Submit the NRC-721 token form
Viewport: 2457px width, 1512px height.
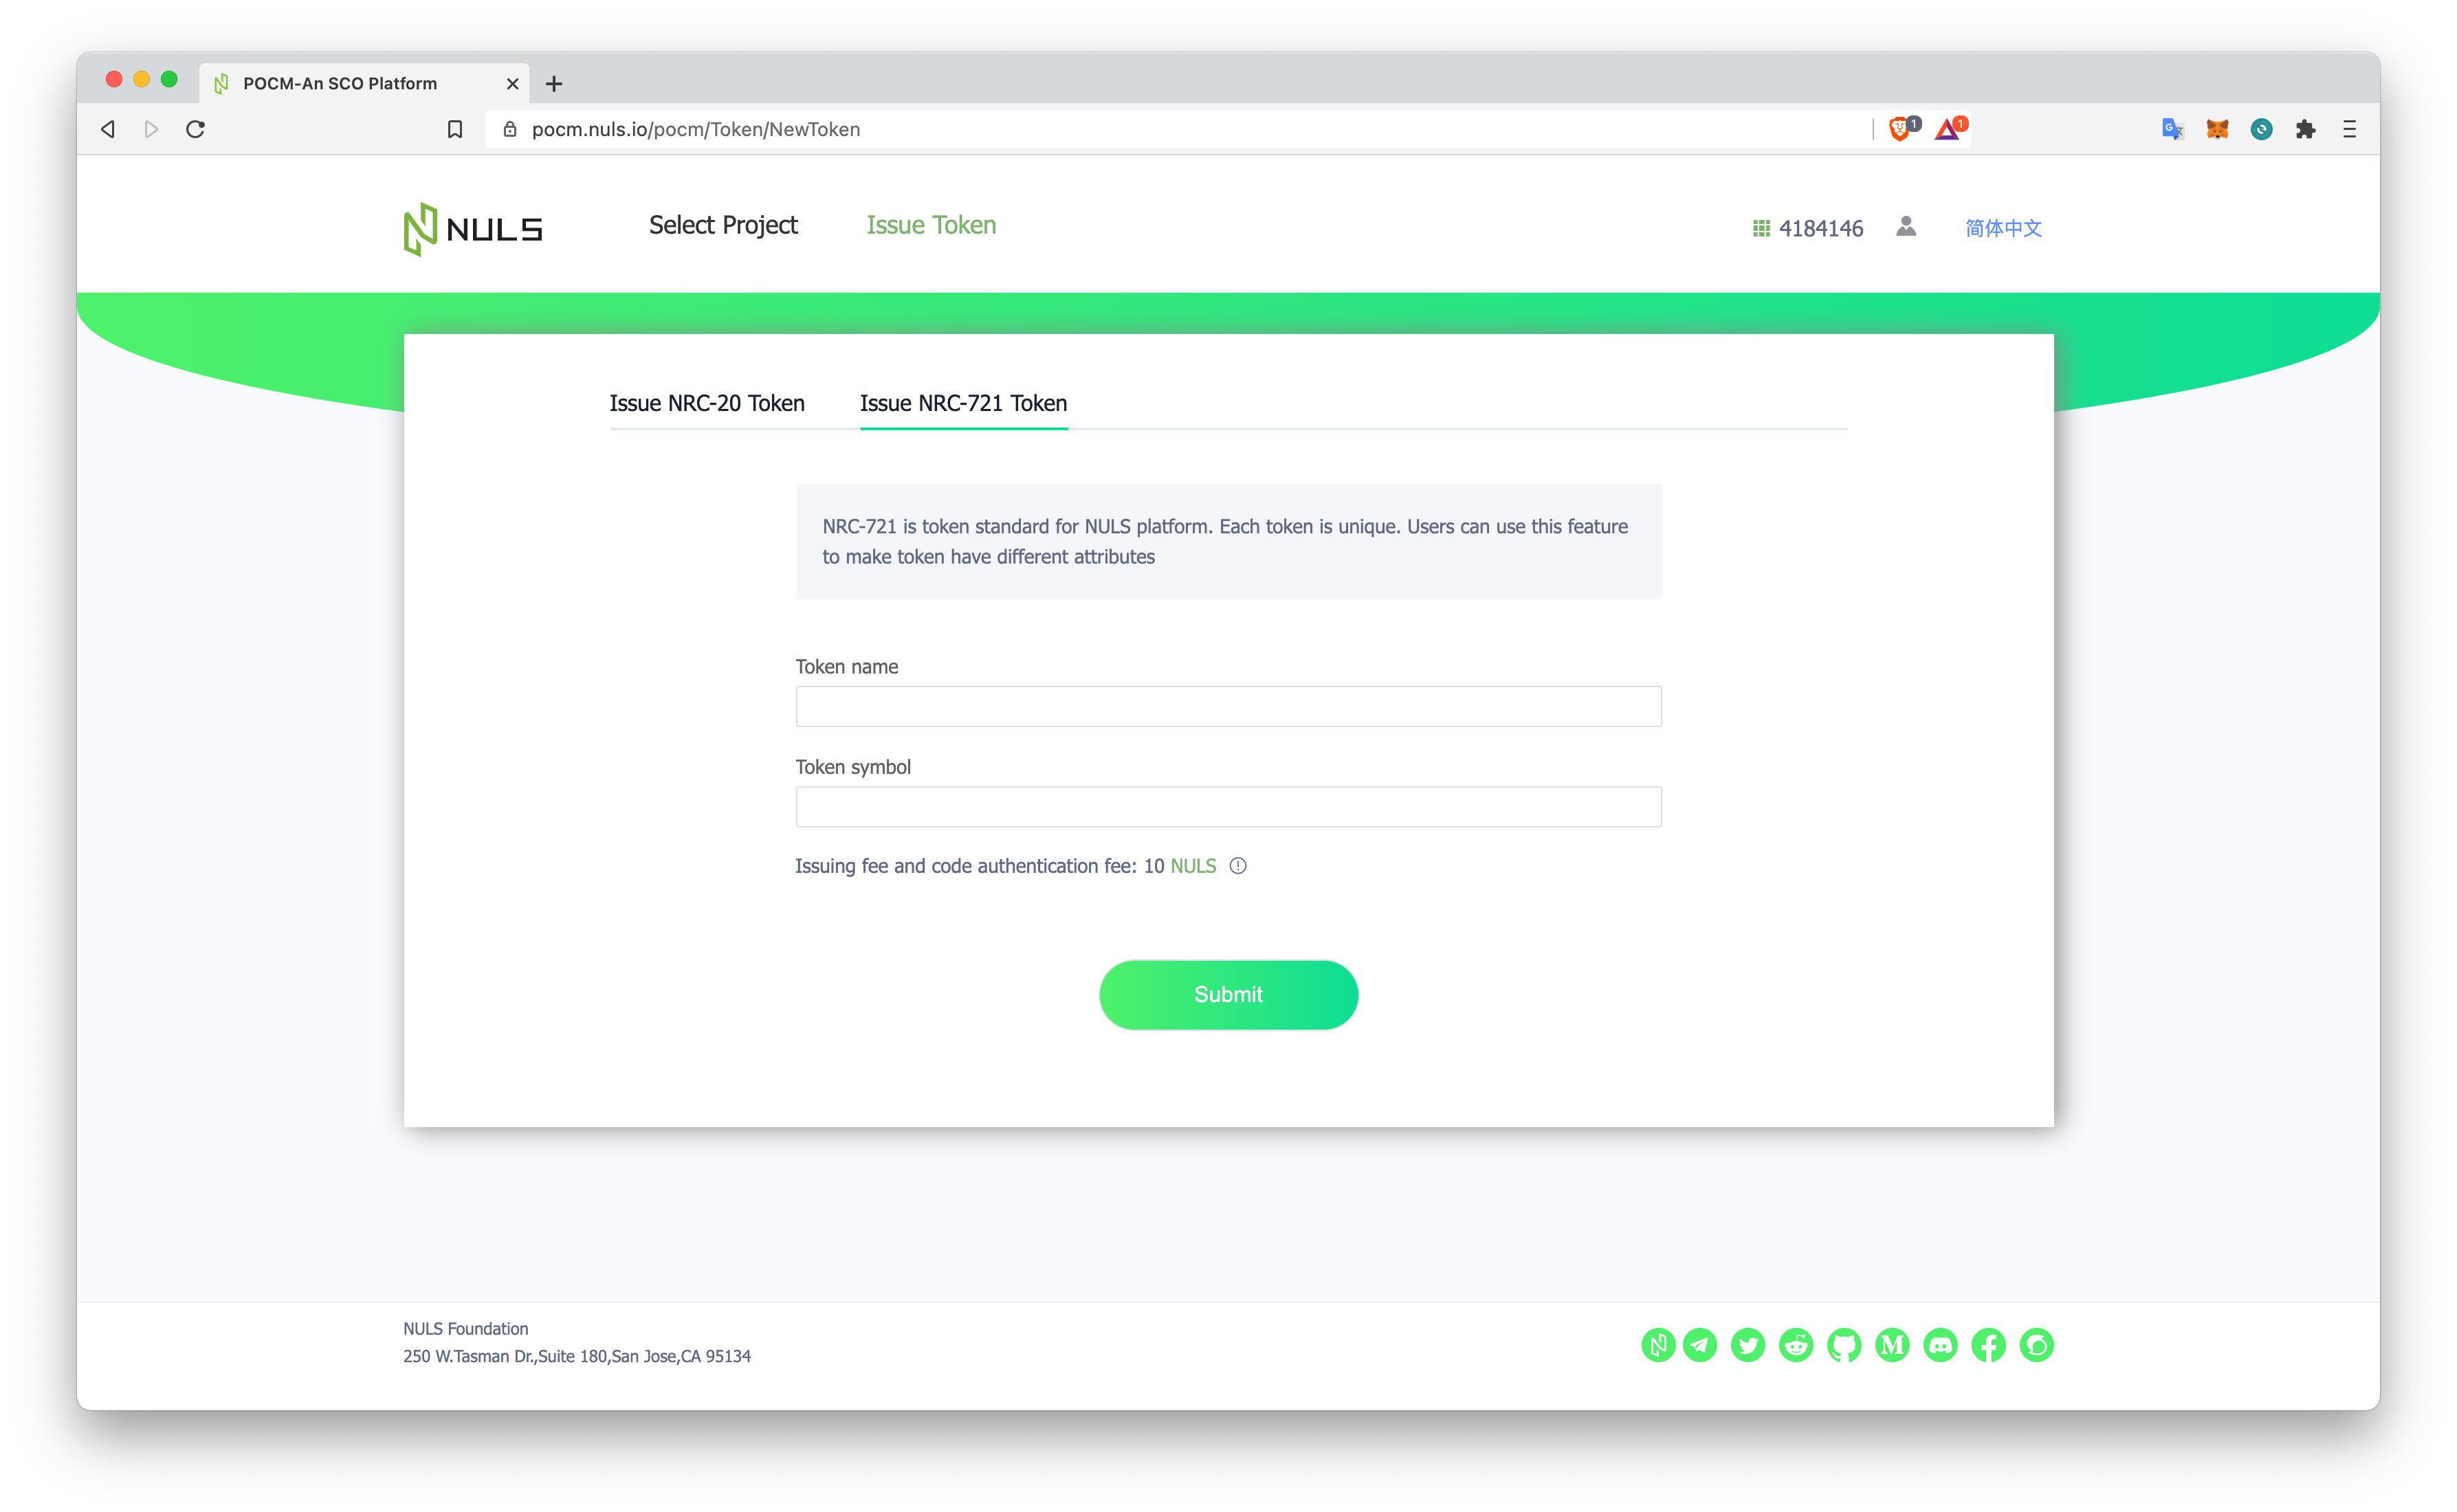coord(1228,994)
